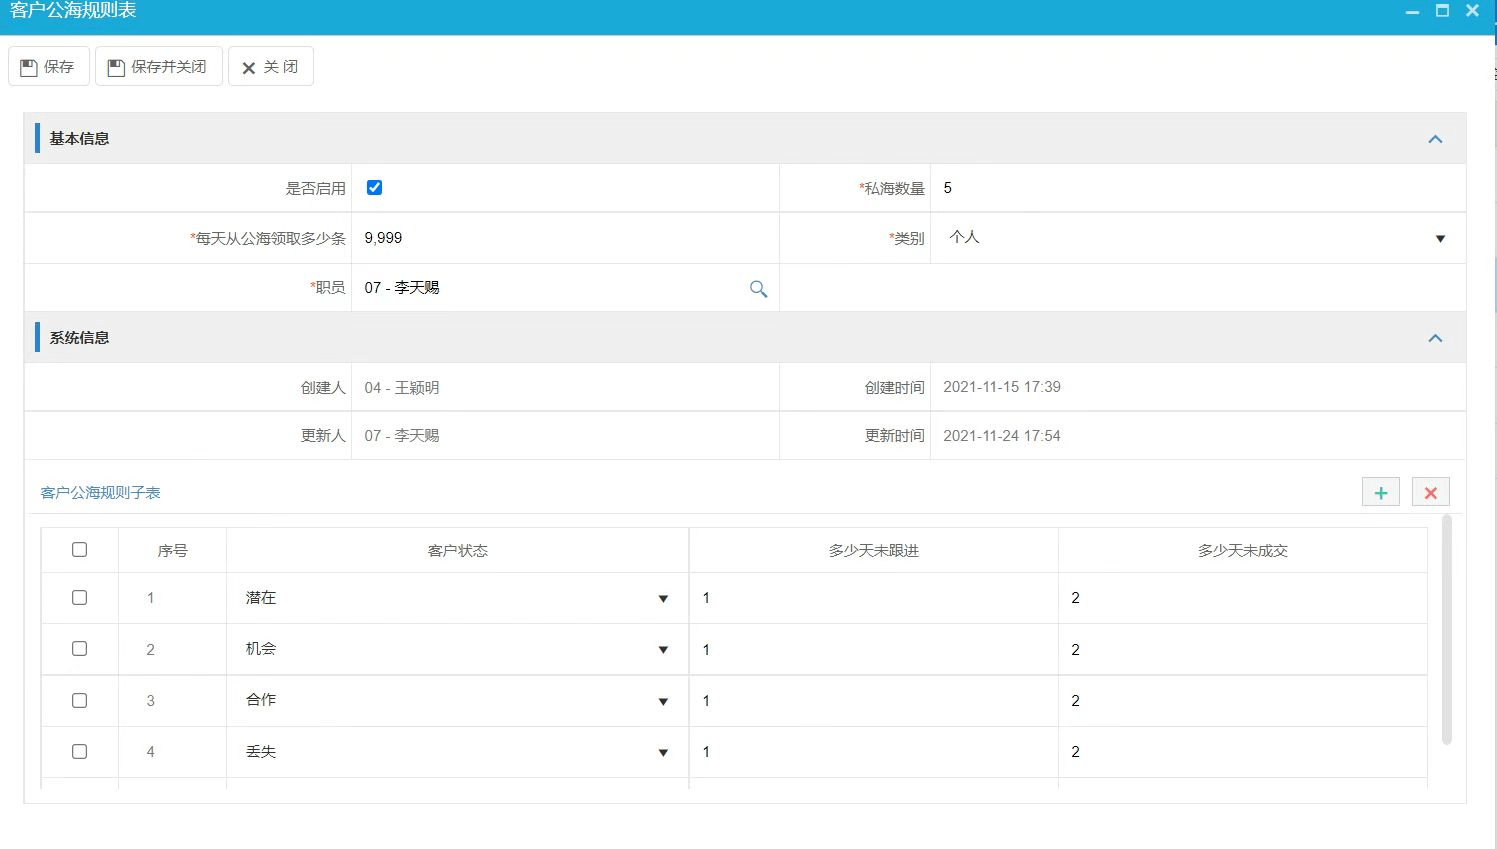Collapse the 系统信息 section chevron
The width and height of the screenshot is (1497, 849).
point(1436,337)
